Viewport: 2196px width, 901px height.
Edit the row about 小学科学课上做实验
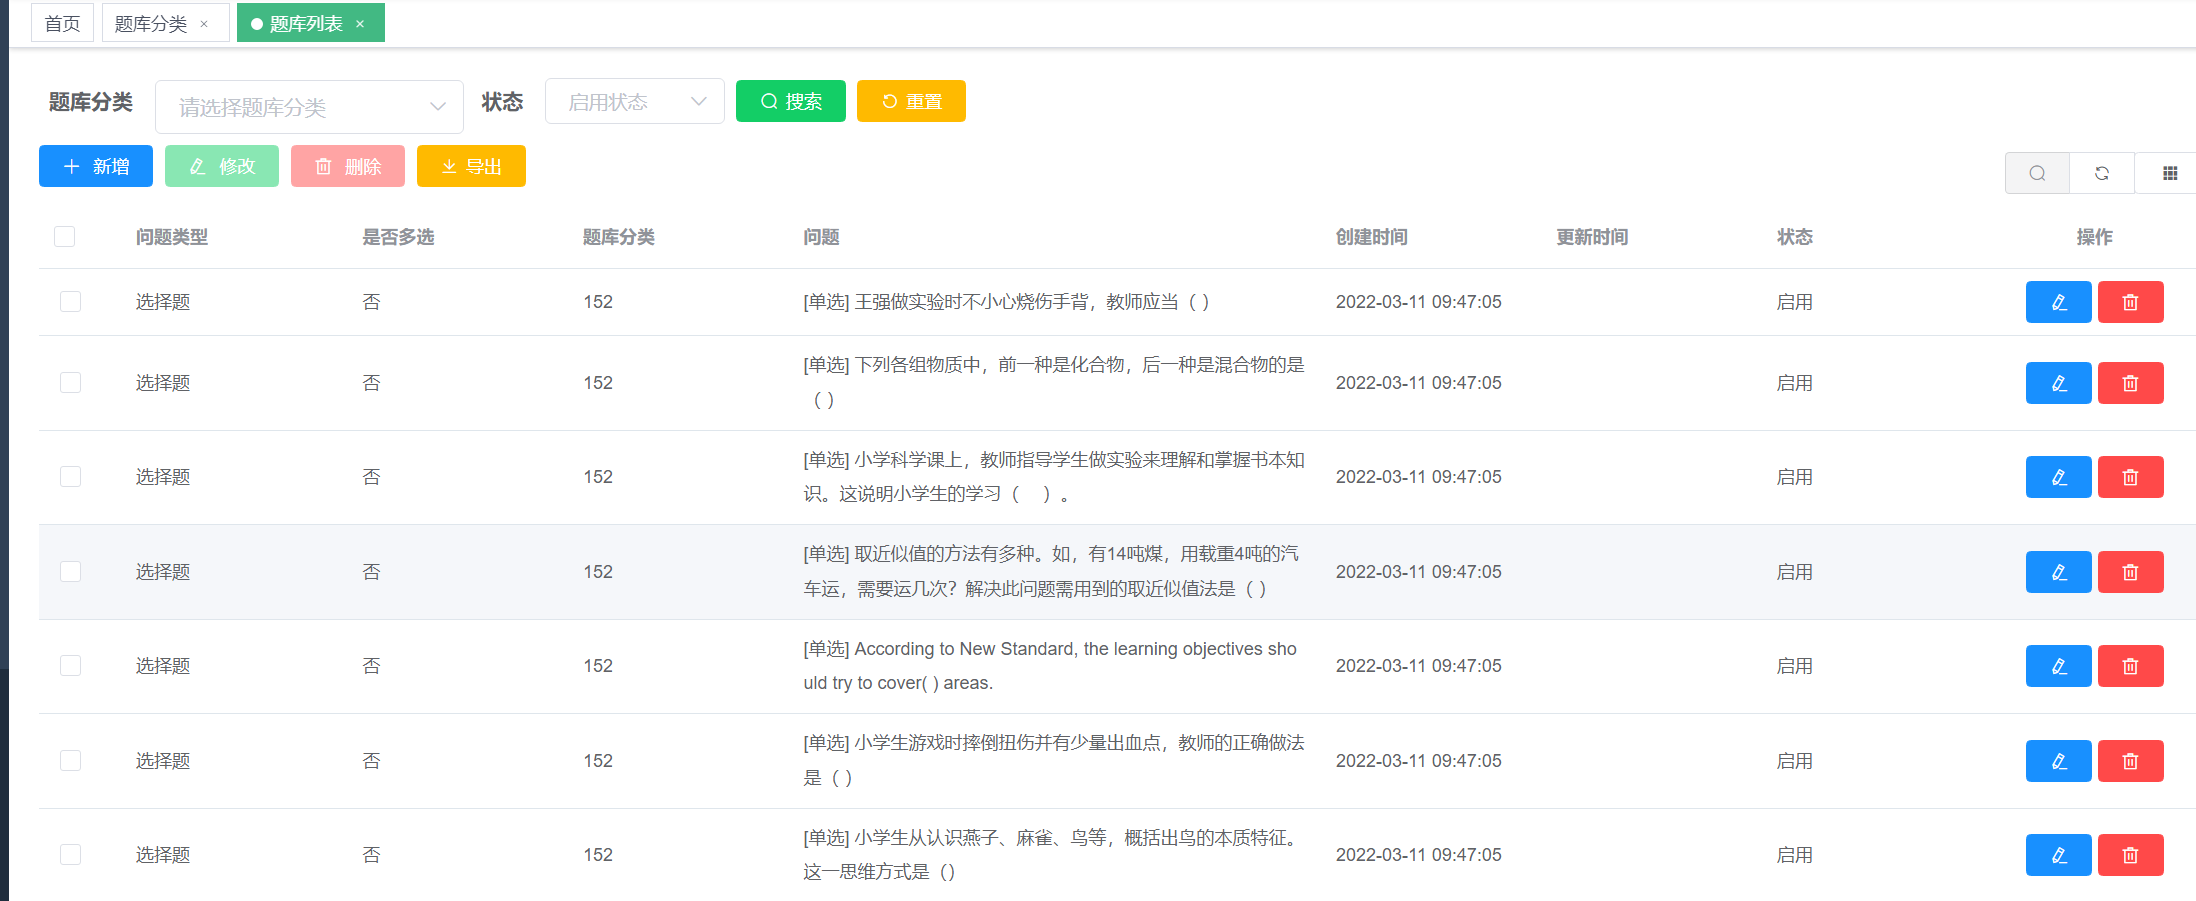(2058, 477)
